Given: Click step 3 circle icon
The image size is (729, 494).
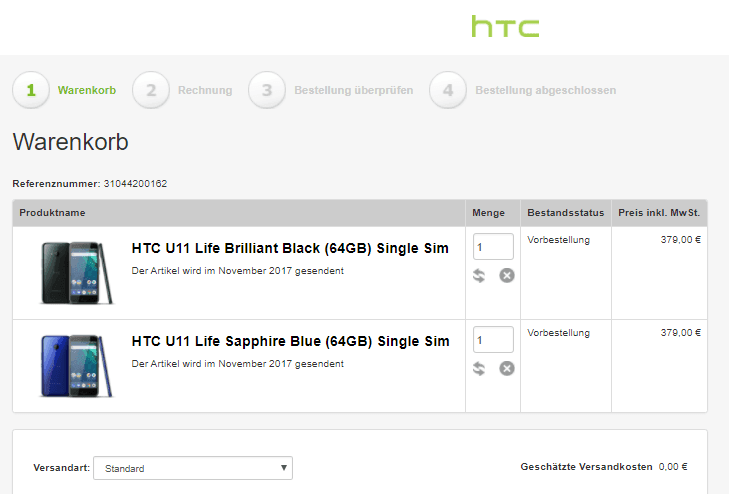Looking at the screenshot, I should [x=267, y=90].
